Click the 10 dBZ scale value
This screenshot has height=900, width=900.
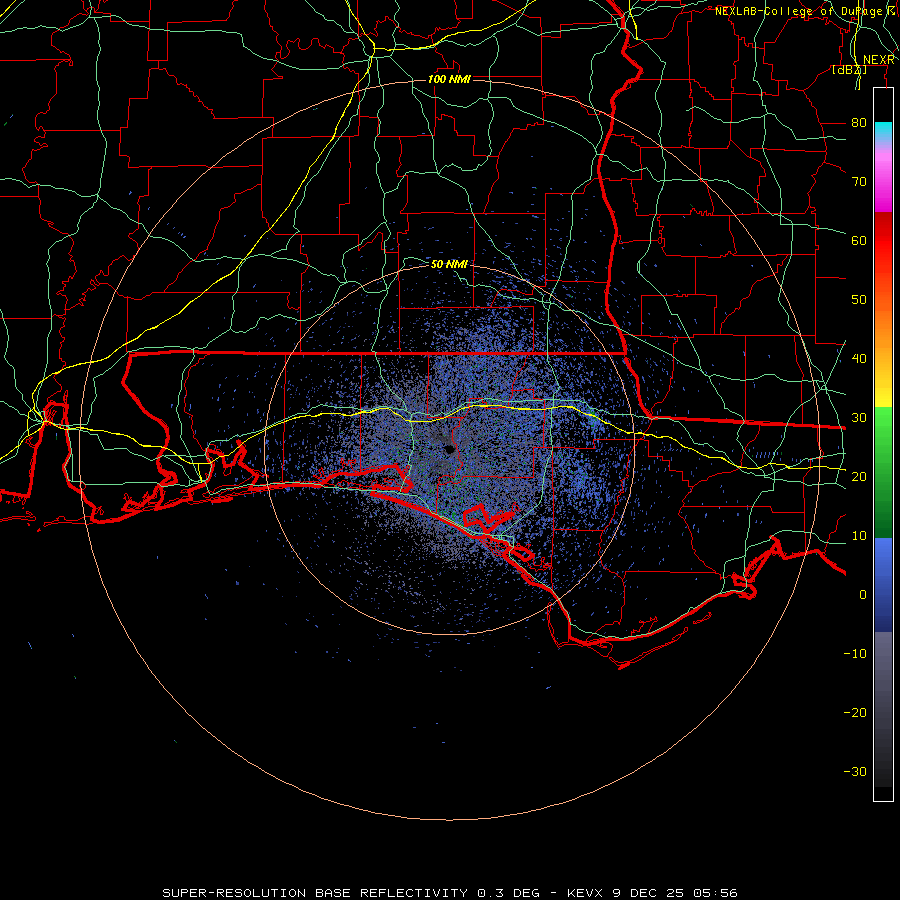pos(859,536)
